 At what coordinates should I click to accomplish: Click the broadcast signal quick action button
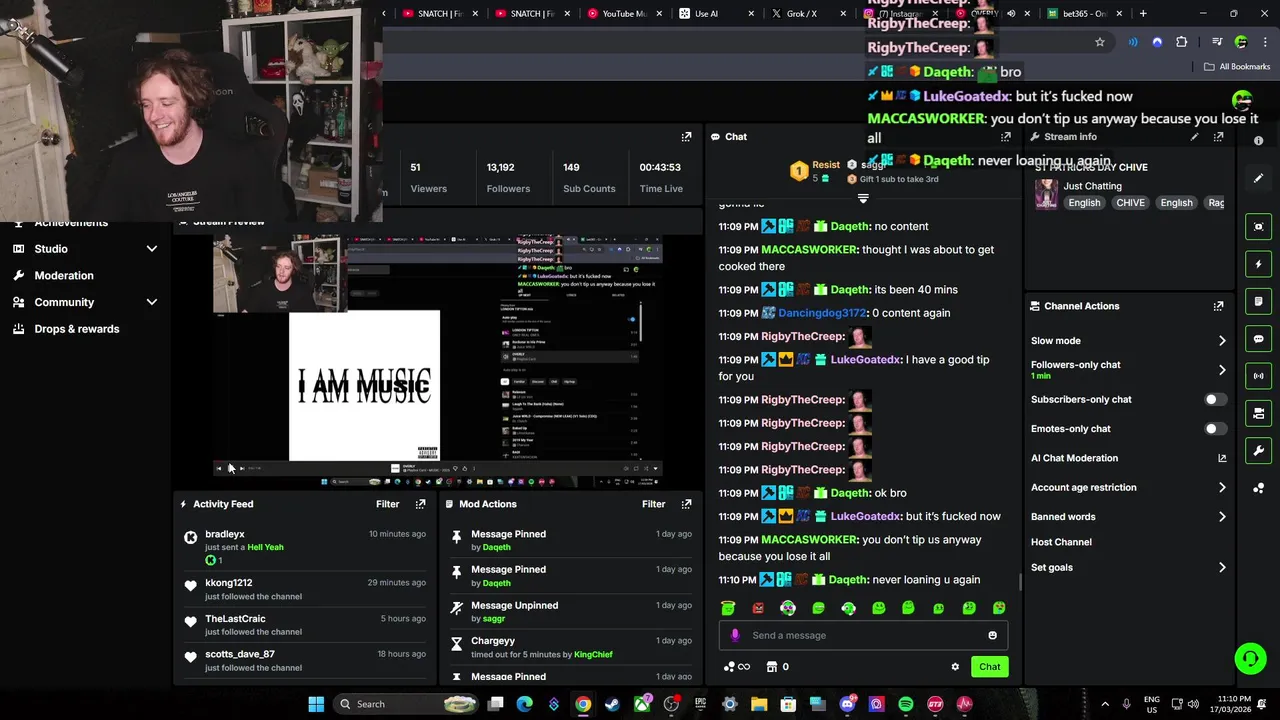[1259, 376]
